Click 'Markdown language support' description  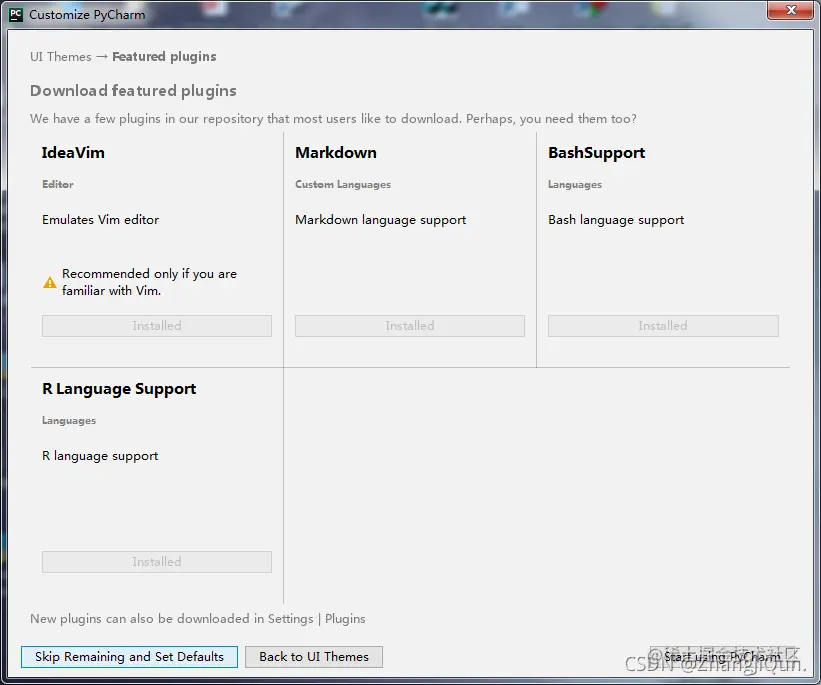tap(381, 220)
